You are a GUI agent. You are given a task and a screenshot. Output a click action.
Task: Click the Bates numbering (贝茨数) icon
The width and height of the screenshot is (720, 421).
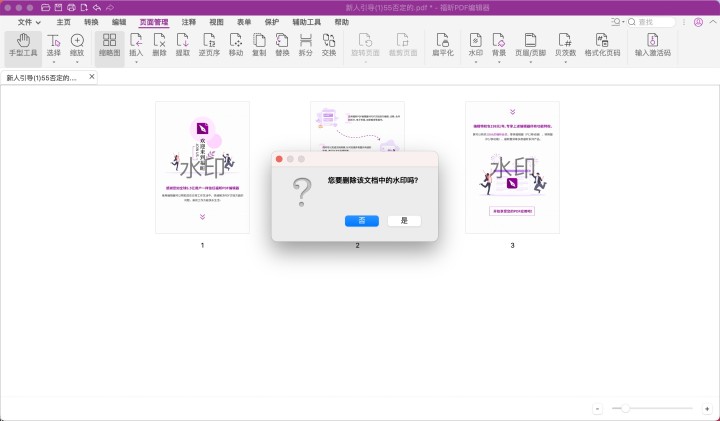pos(565,45)
